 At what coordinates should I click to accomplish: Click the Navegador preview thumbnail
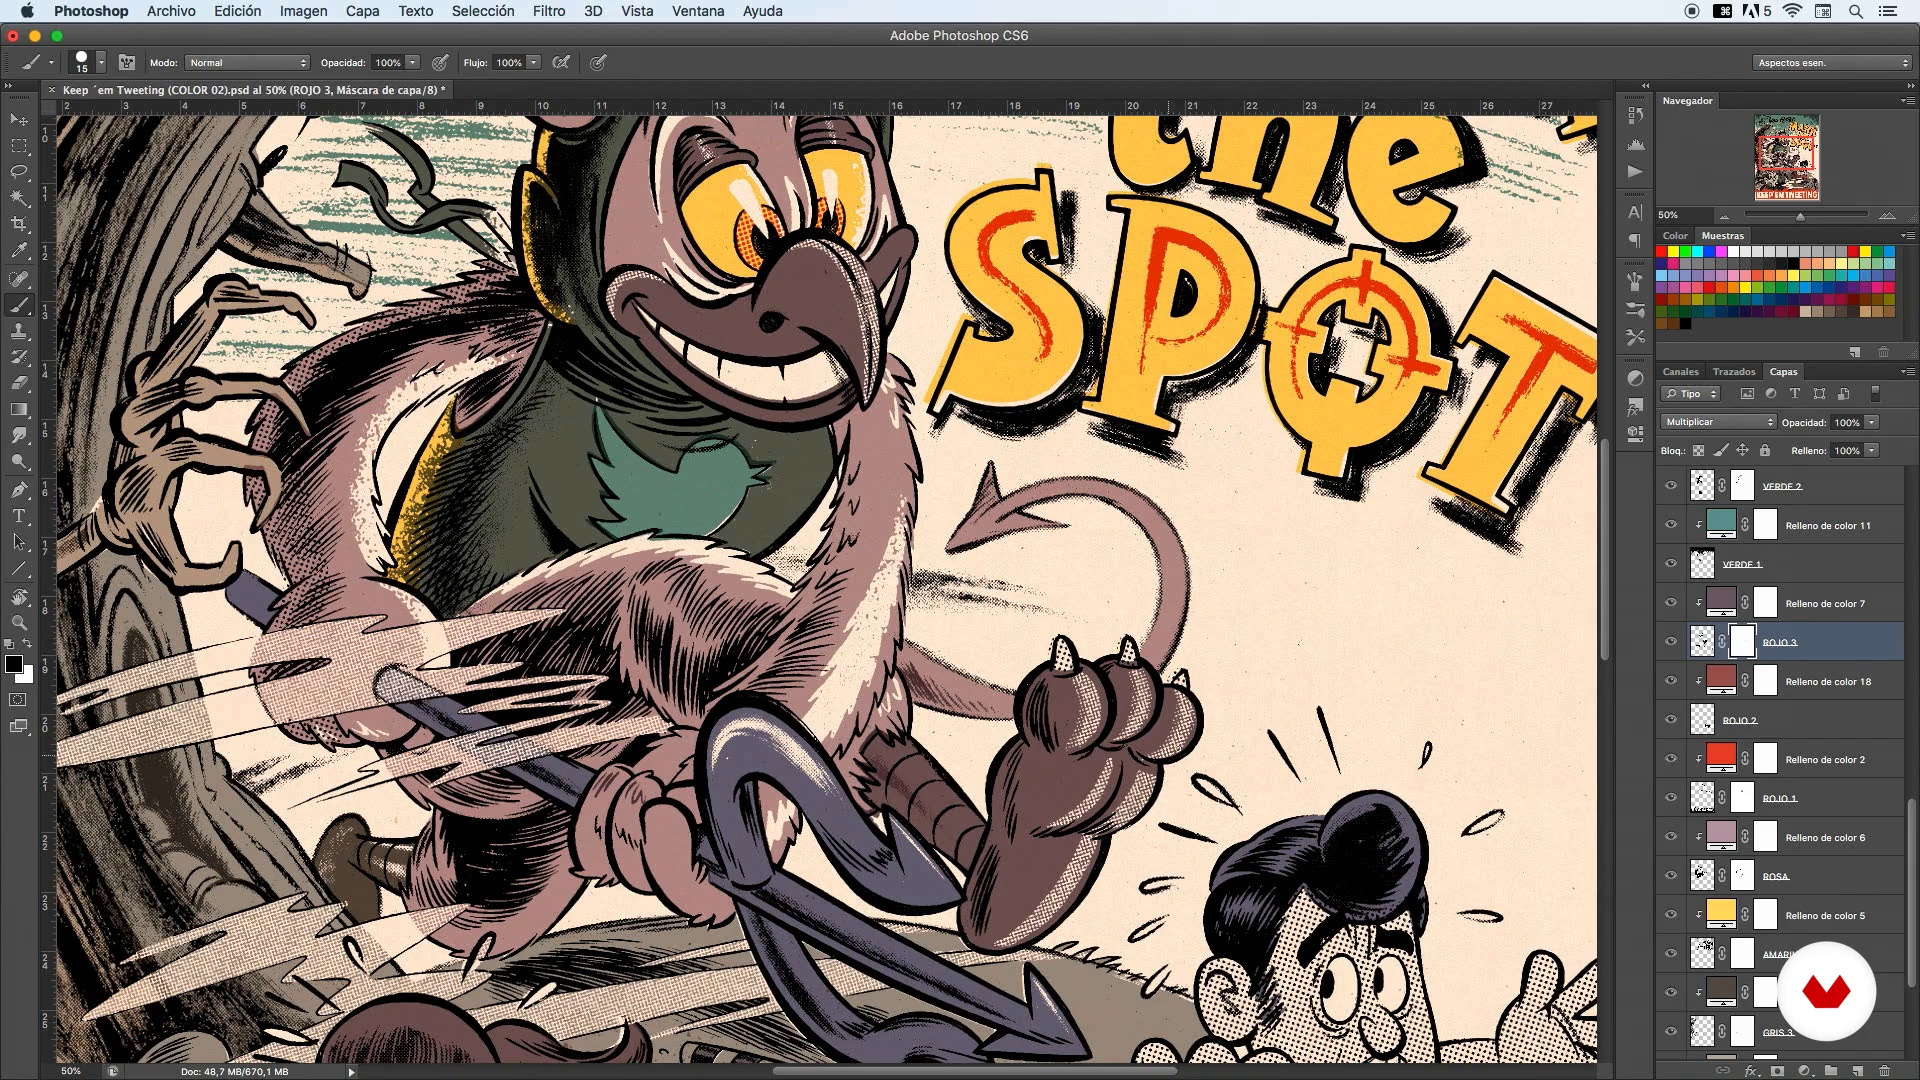[x=1786, y=158]
